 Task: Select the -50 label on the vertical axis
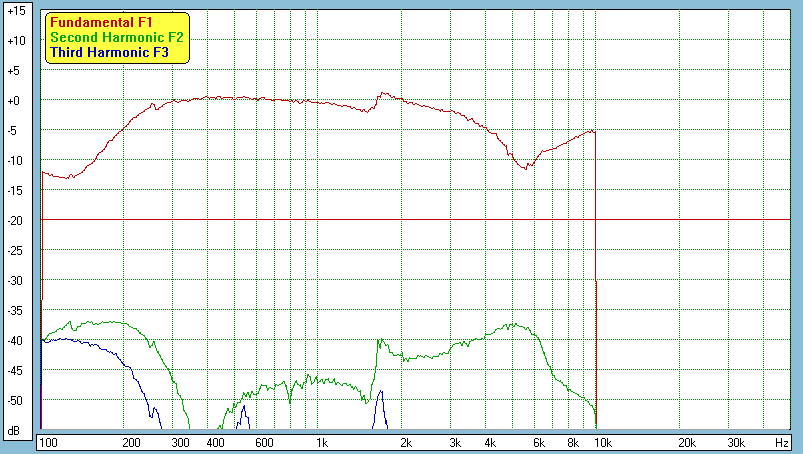tap(14, 401)
